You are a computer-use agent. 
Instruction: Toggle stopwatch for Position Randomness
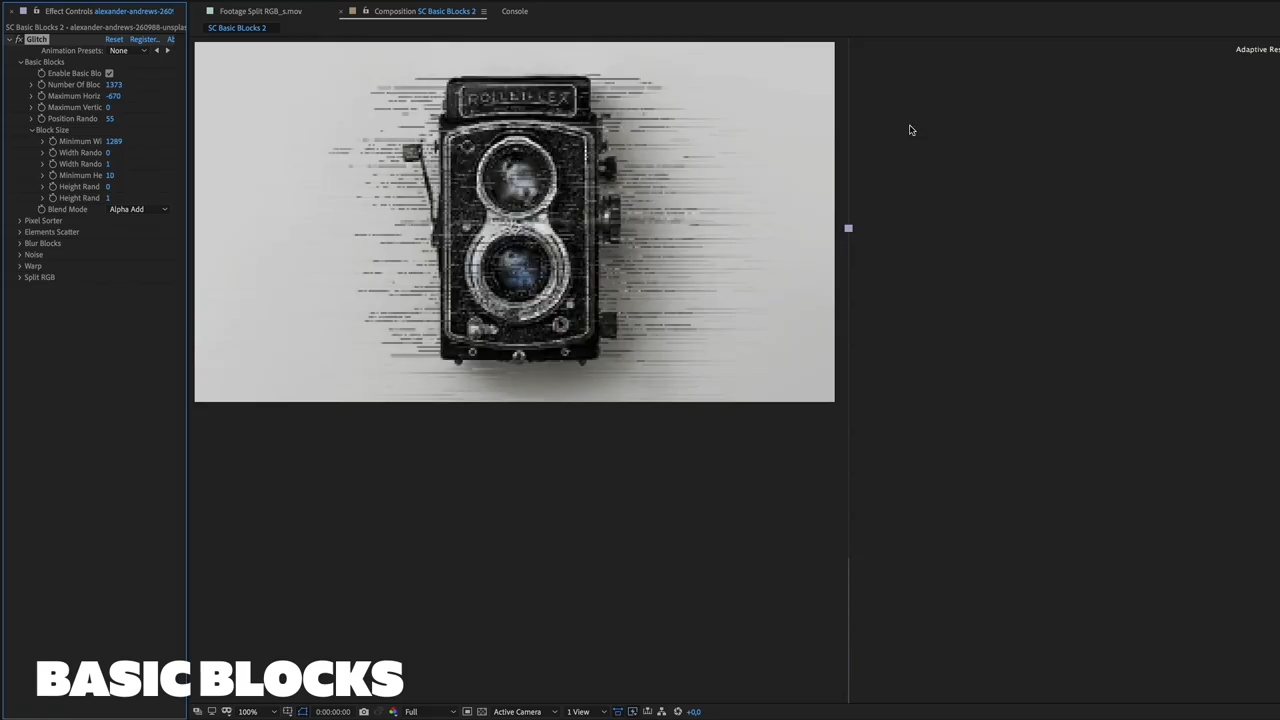(41, 119)
